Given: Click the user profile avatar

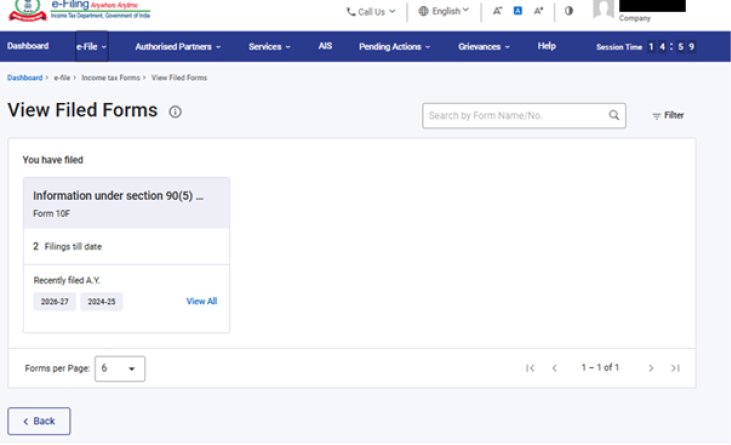Looking at the screenshot, I should 603,10.
